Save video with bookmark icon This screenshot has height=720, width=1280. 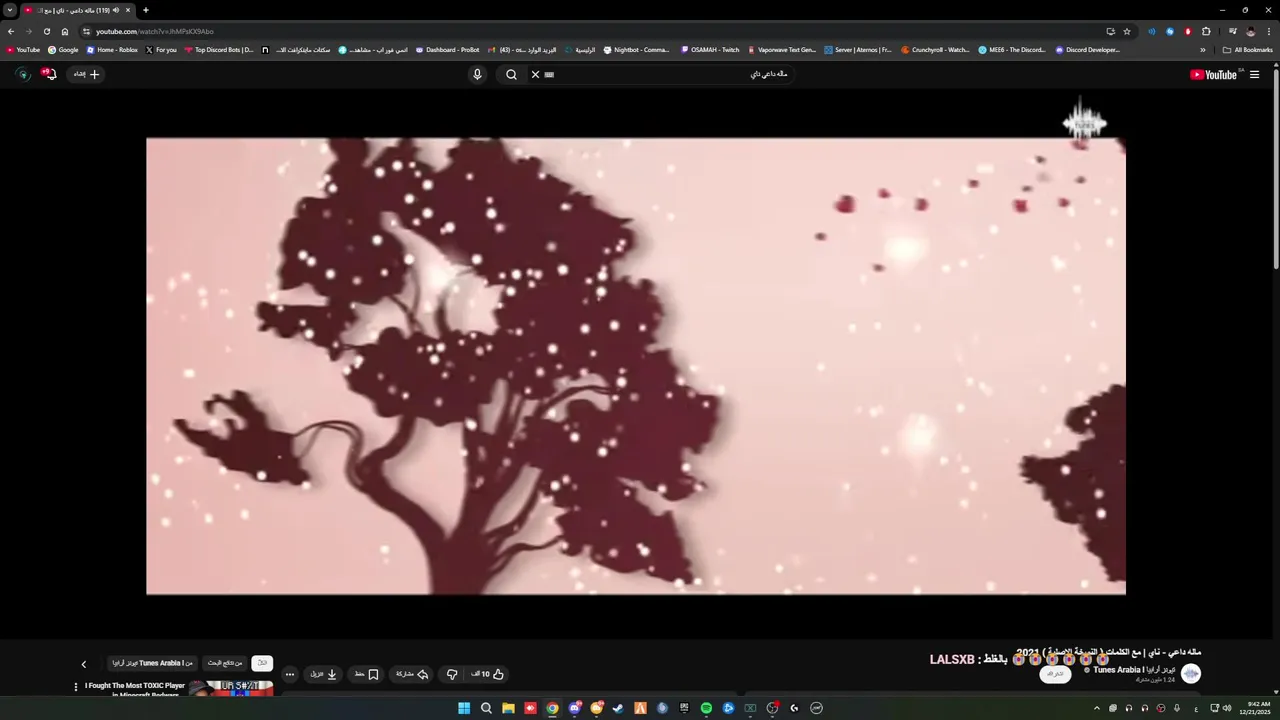(366, 674)
